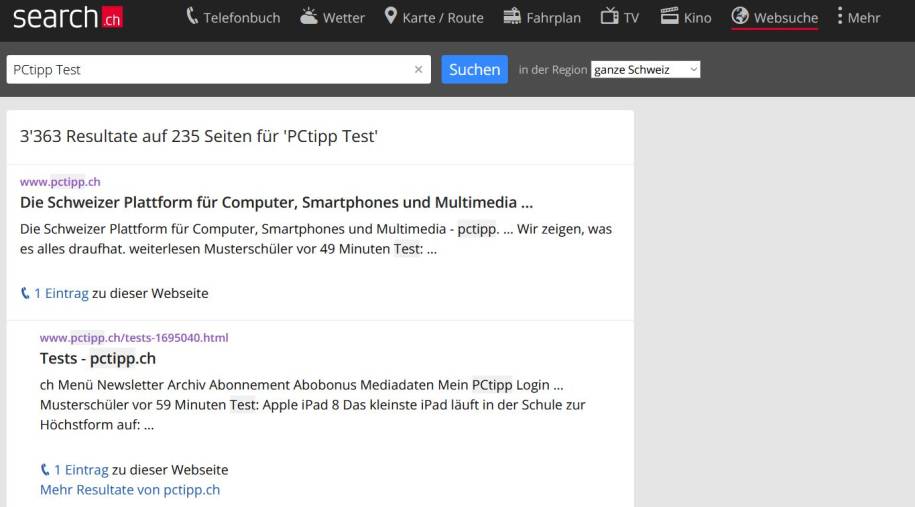Screen dimensions: 915x507
Task: Click 'Mehr Resultate von pctipp.ch' link
Action: 130,489
